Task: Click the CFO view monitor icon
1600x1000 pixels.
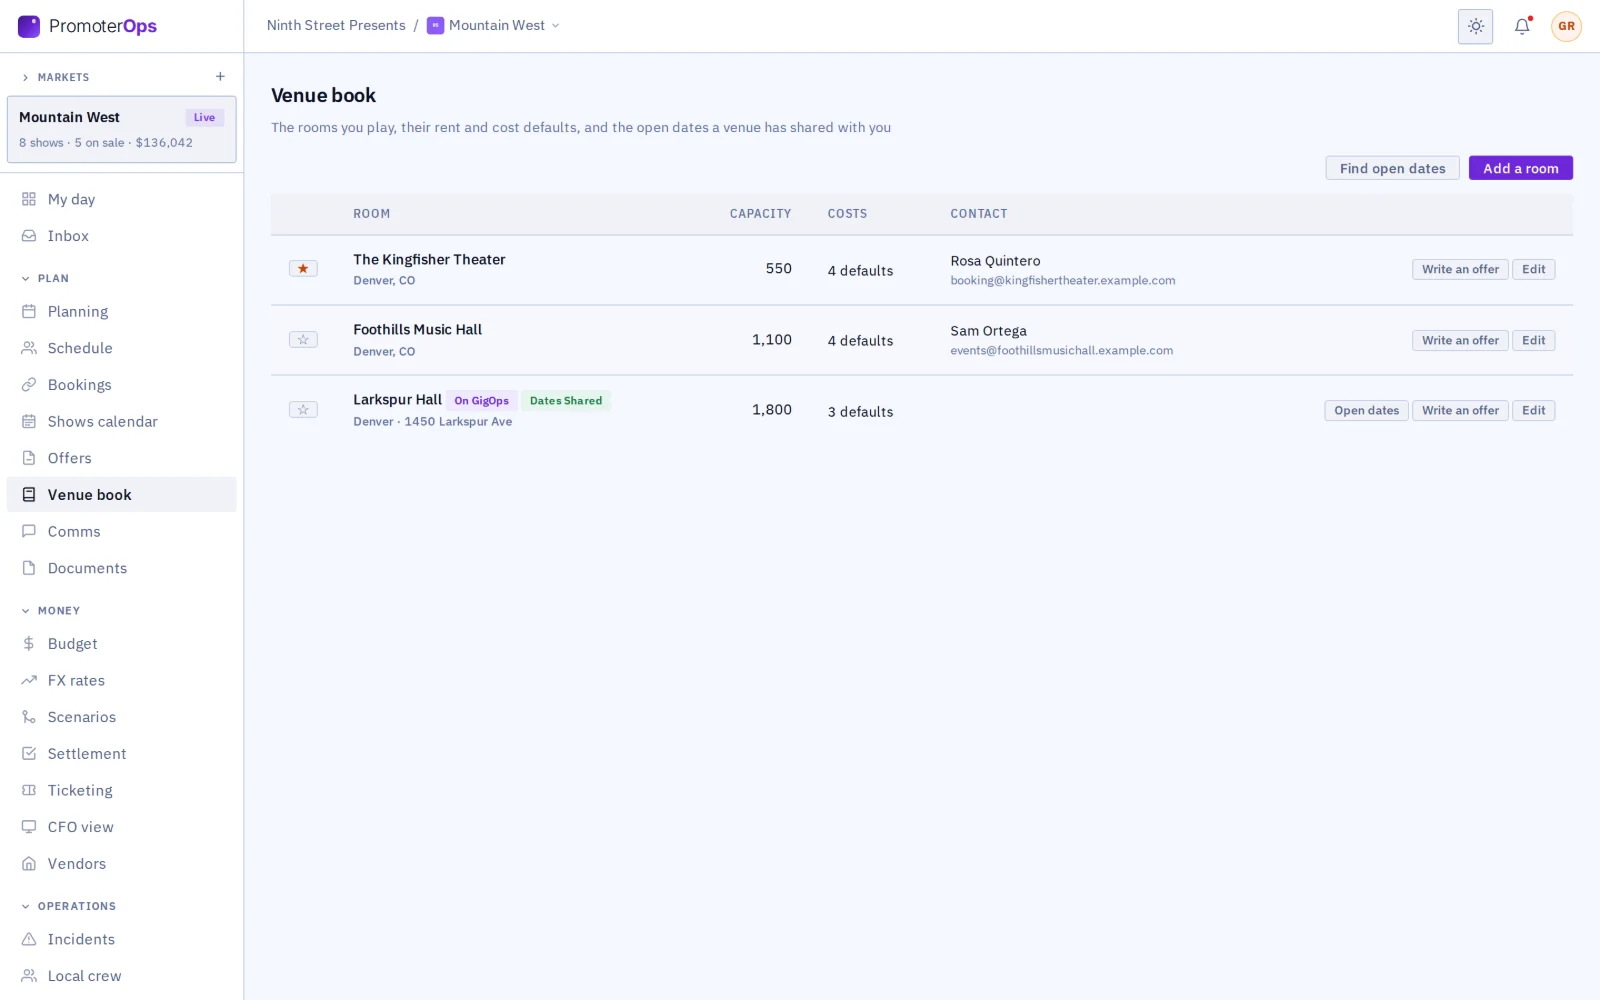Action: tap(29, 827)
